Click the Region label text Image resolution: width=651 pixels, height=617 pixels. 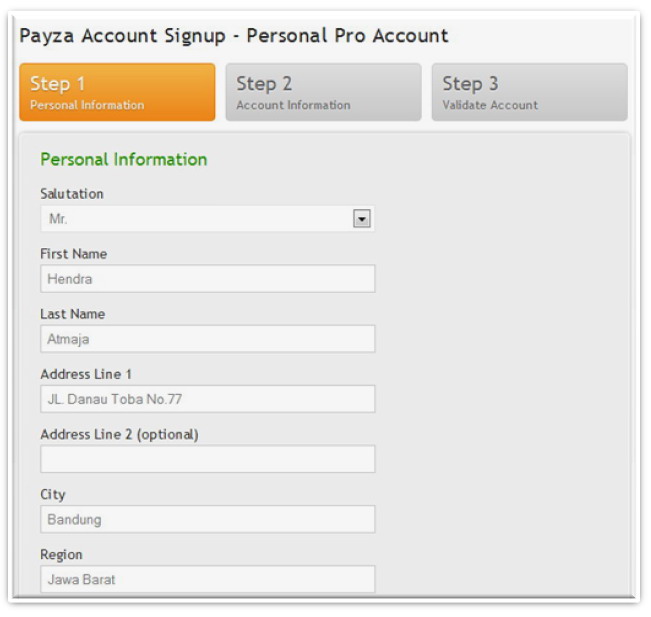(61, 554)
